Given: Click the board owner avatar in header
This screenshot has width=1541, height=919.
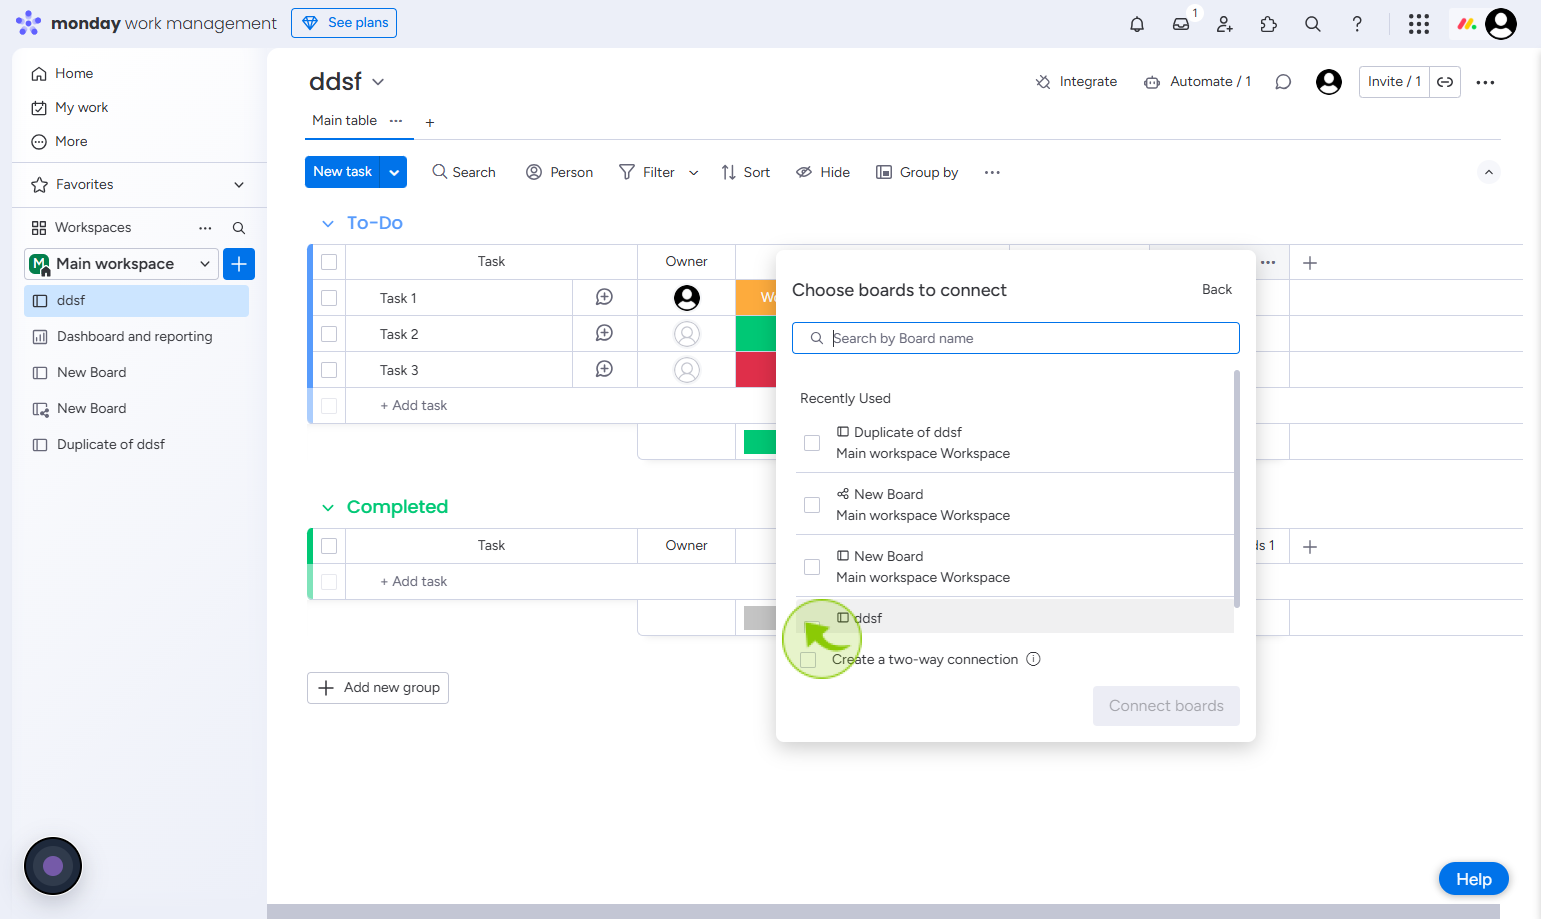Looking at the screenshot, I should pos(1329,82).
